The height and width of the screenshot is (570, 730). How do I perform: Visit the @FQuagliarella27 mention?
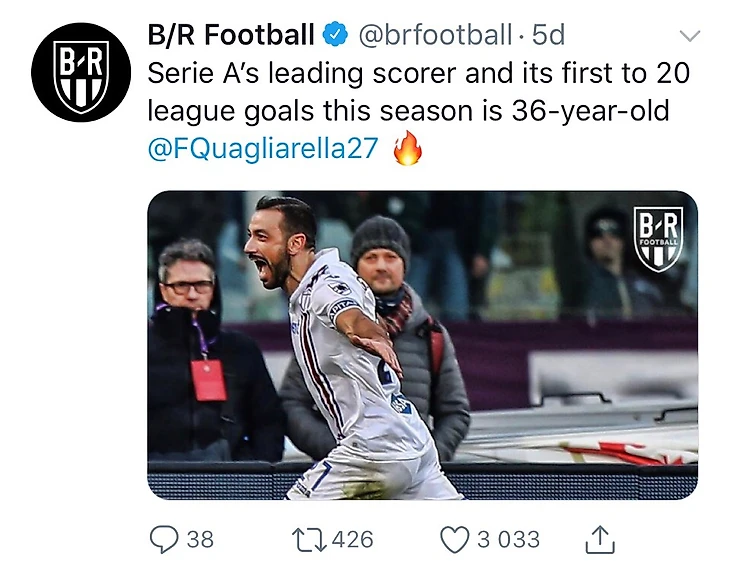click(263, 148)
